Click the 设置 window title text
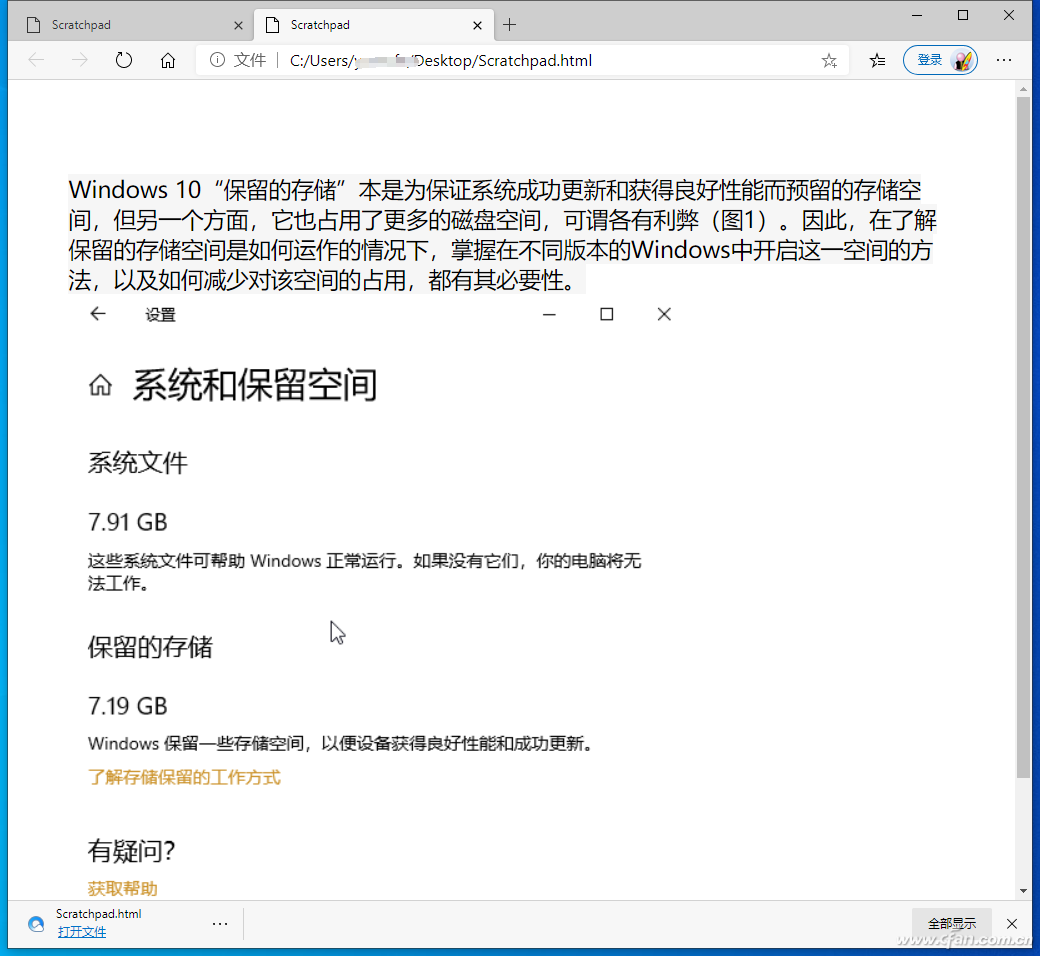 pyautogui.click(x=161, y=314)
